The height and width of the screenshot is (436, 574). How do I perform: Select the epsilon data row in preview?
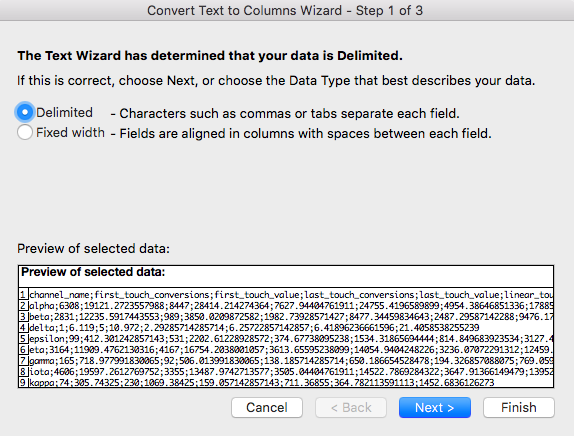[286, 338]
